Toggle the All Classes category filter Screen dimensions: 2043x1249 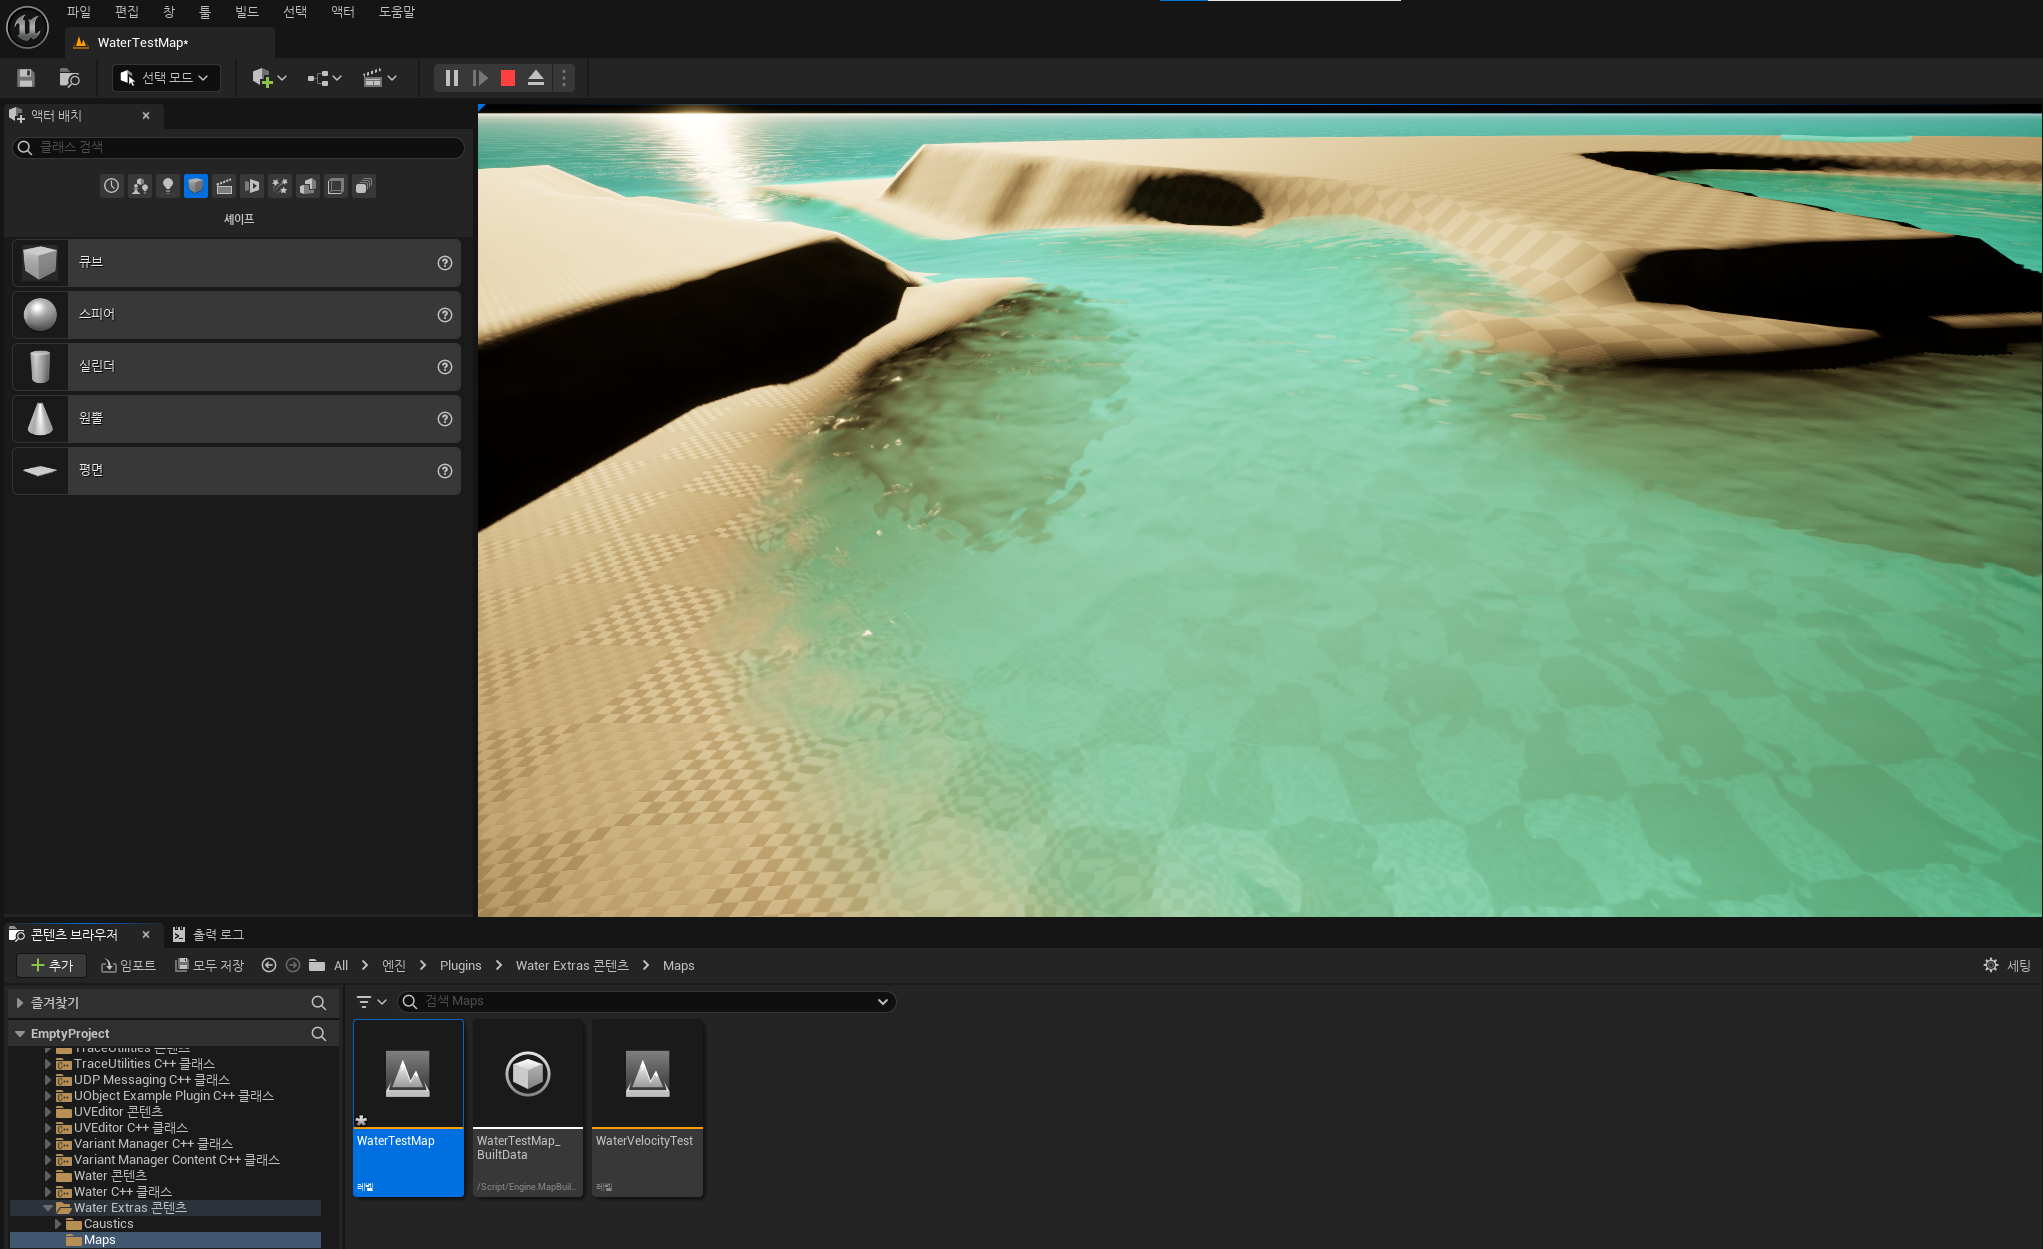pos(364,186)
